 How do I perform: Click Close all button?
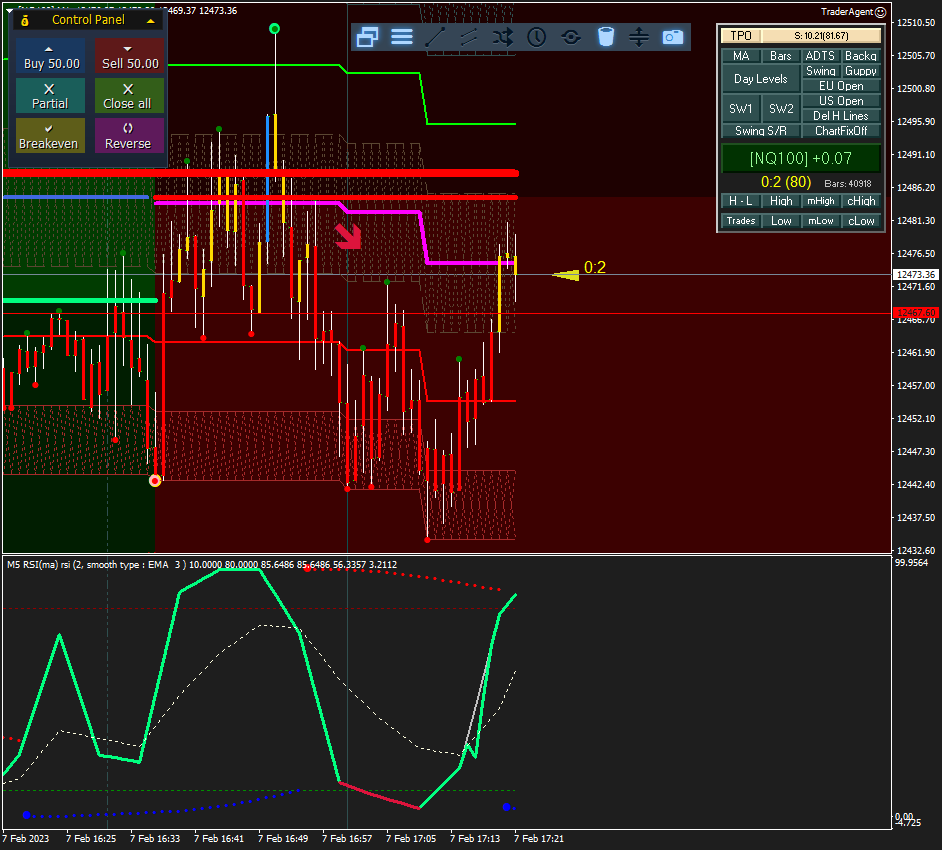tap(130, 96)
